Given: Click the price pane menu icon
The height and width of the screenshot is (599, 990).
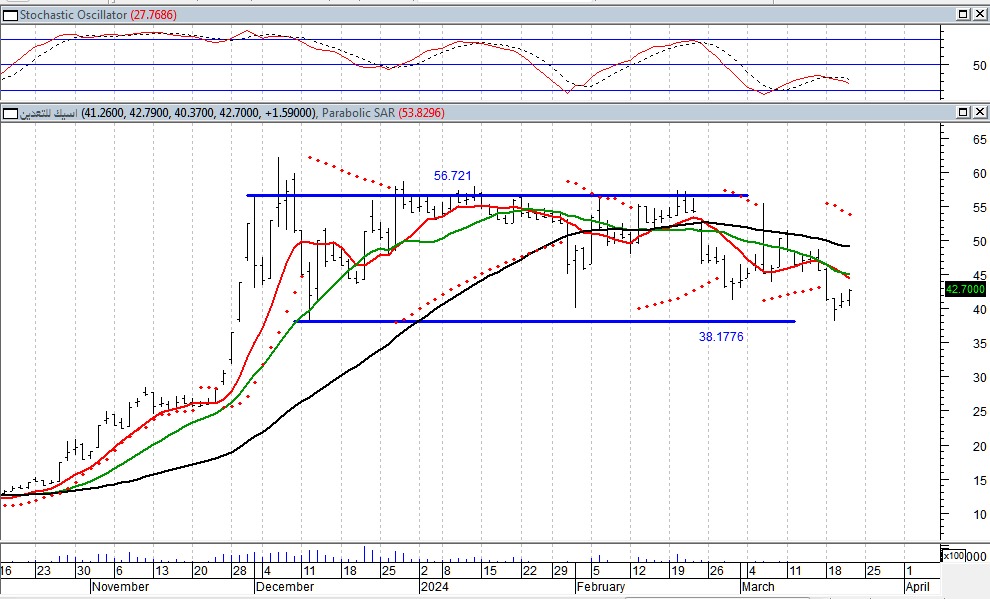Looking at the screenshot, I should pos(8,113).
